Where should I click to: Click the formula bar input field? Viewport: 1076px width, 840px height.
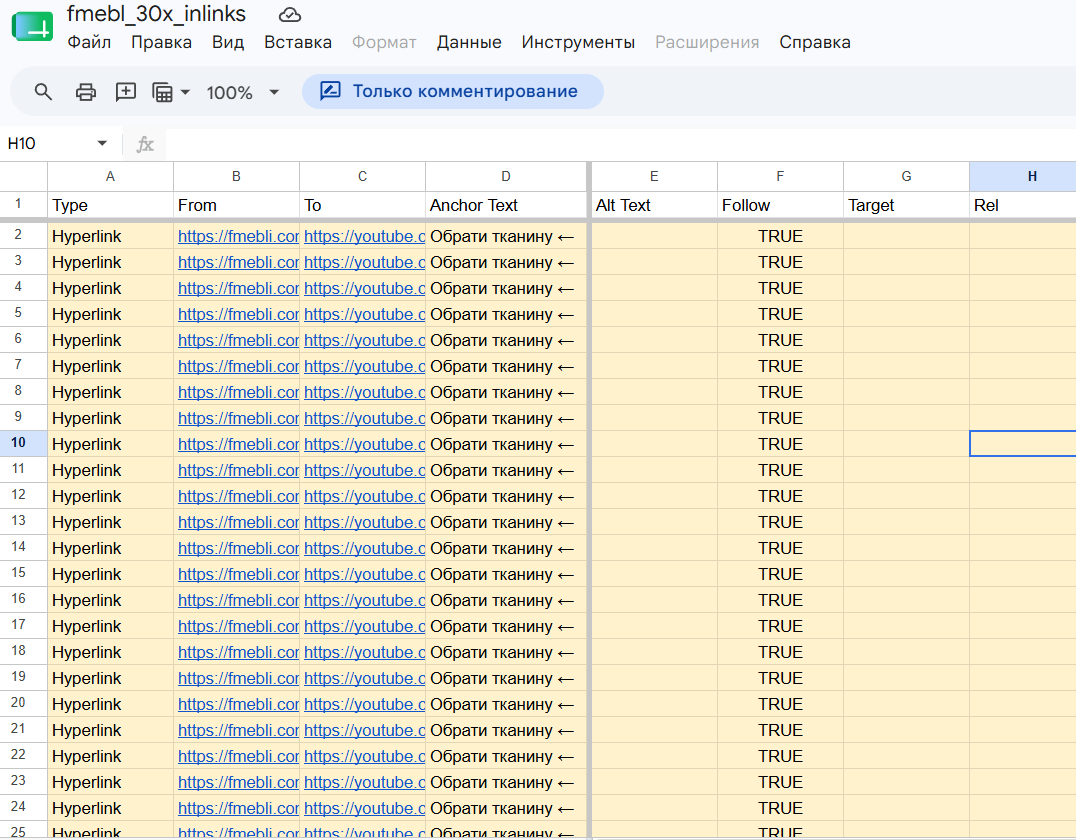[x=620, y=144]
